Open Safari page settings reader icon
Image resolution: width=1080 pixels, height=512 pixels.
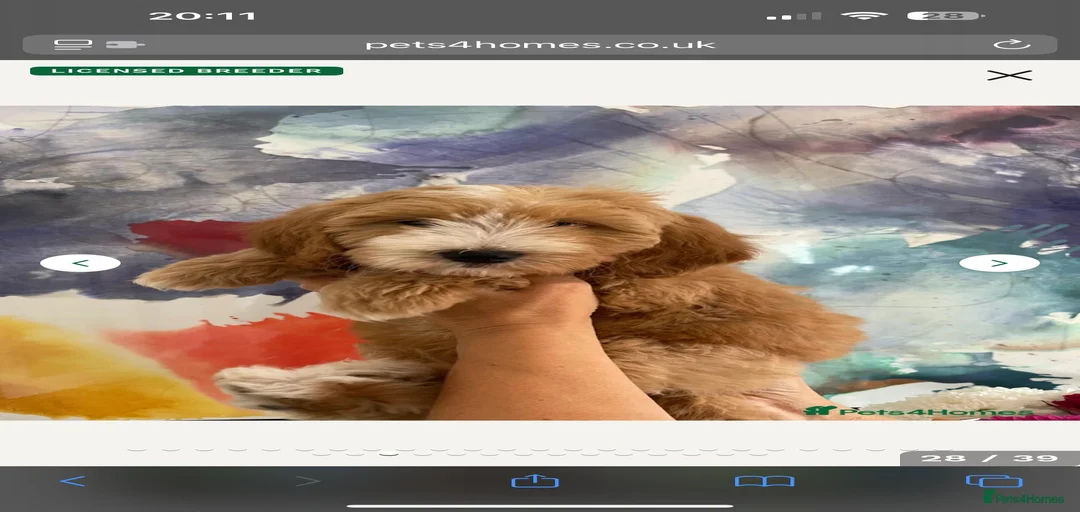(x=73, y=44)
